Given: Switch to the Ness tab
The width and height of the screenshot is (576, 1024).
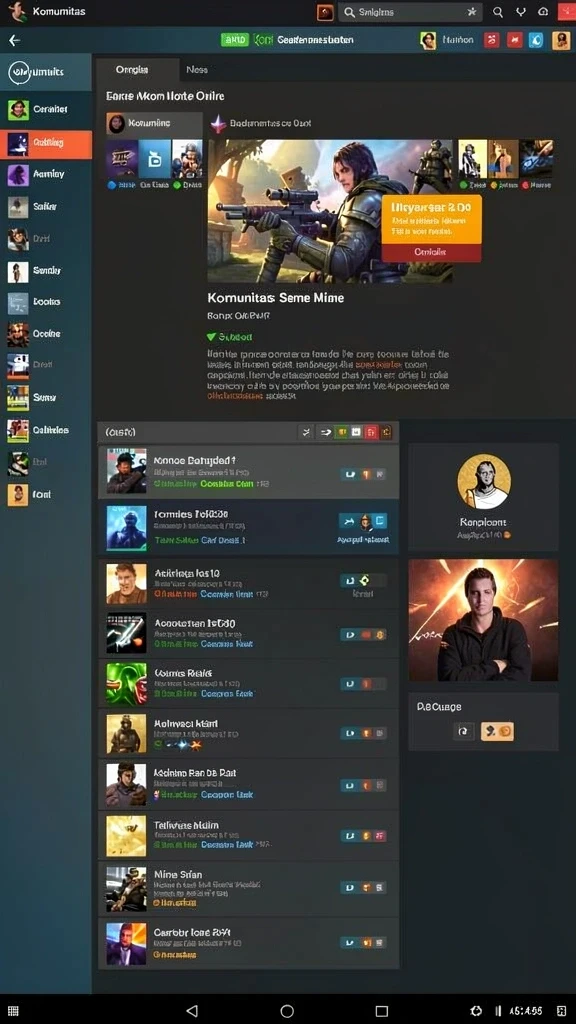Looking at the screenshot, I should [x=197, y=69].
